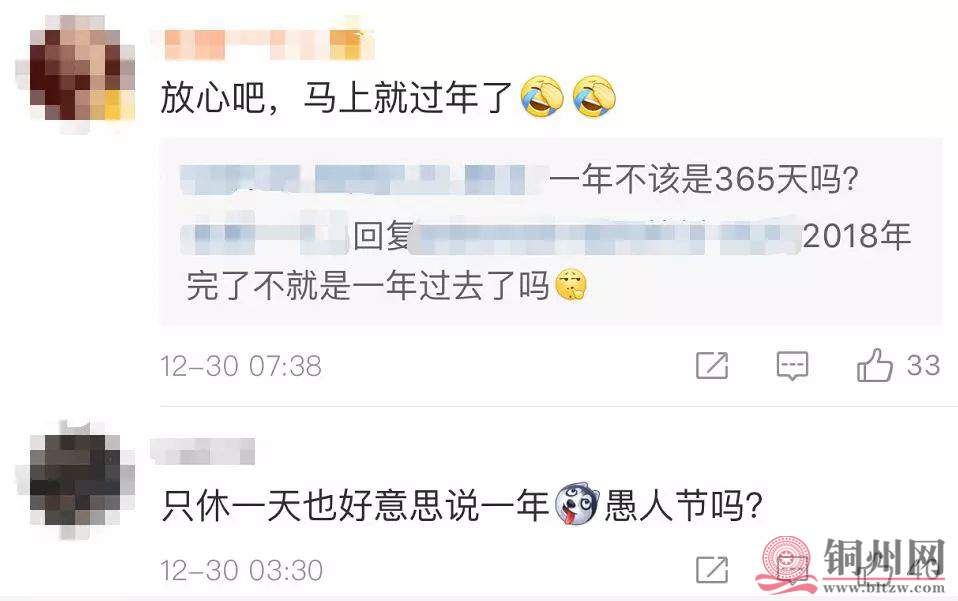
Task: Tap the thinking emoji after 一年过去了吗
Action: pos(571,285)
